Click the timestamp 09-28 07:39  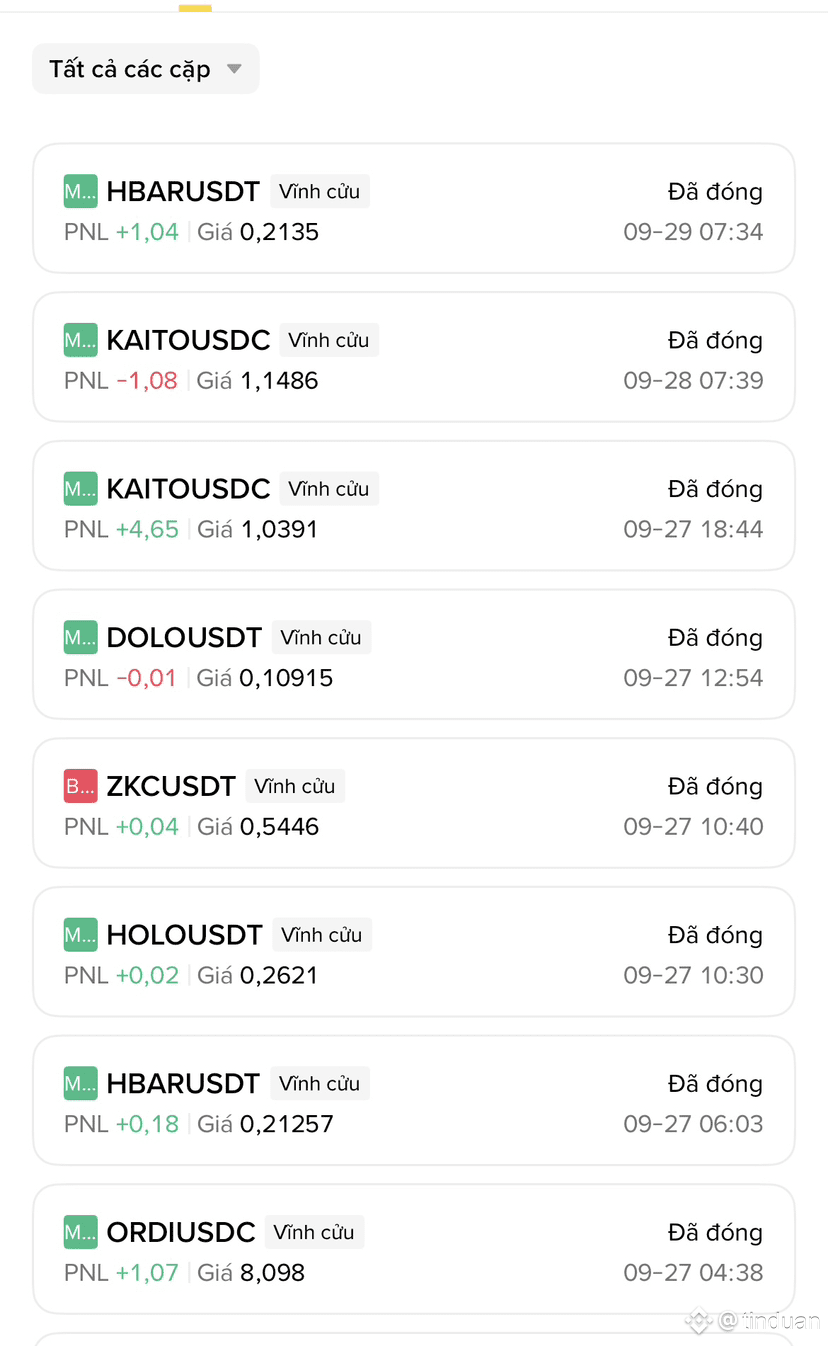(x=693, y=380)
